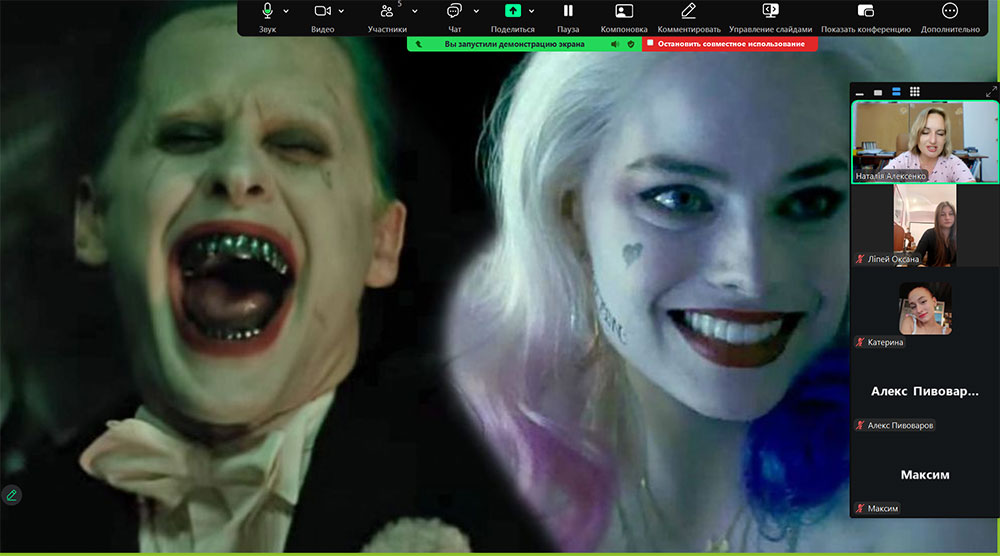The width and height of the screenshot is (1000, 556).
Task: Start annotating with Комментировать pencil
Action: pos(689,17)
